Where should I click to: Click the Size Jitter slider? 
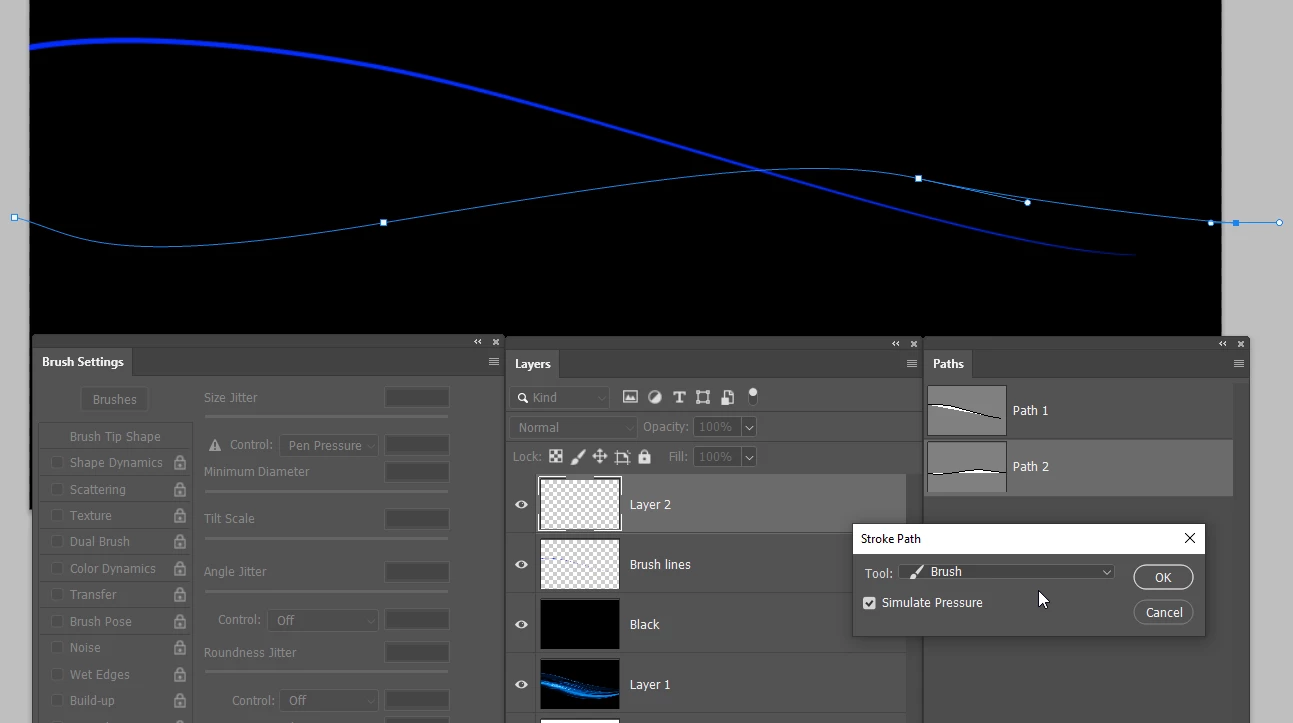(x=326, y=416)
